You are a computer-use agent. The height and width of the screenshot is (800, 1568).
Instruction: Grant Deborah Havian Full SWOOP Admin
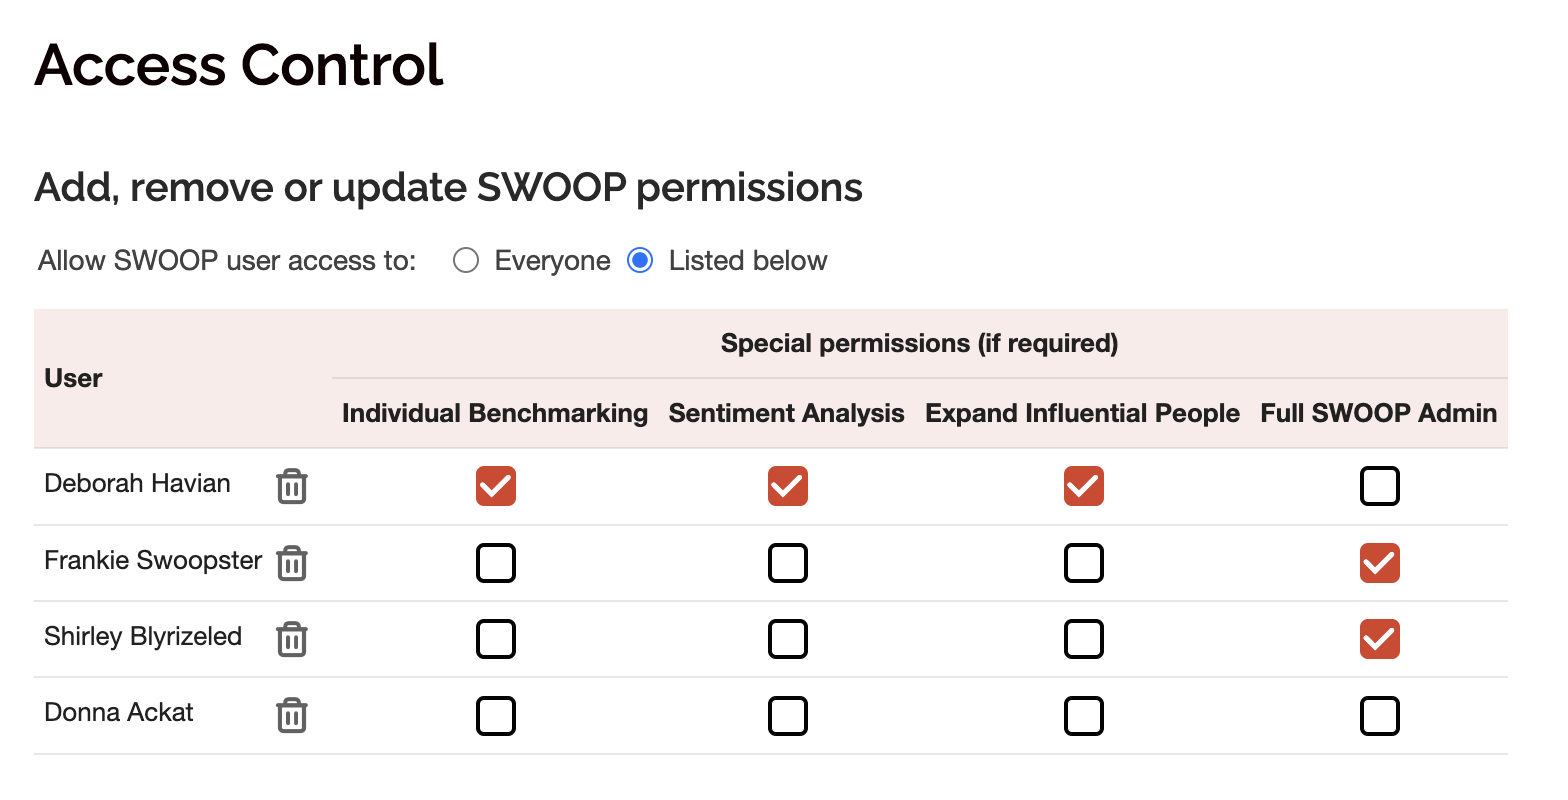1380,486
